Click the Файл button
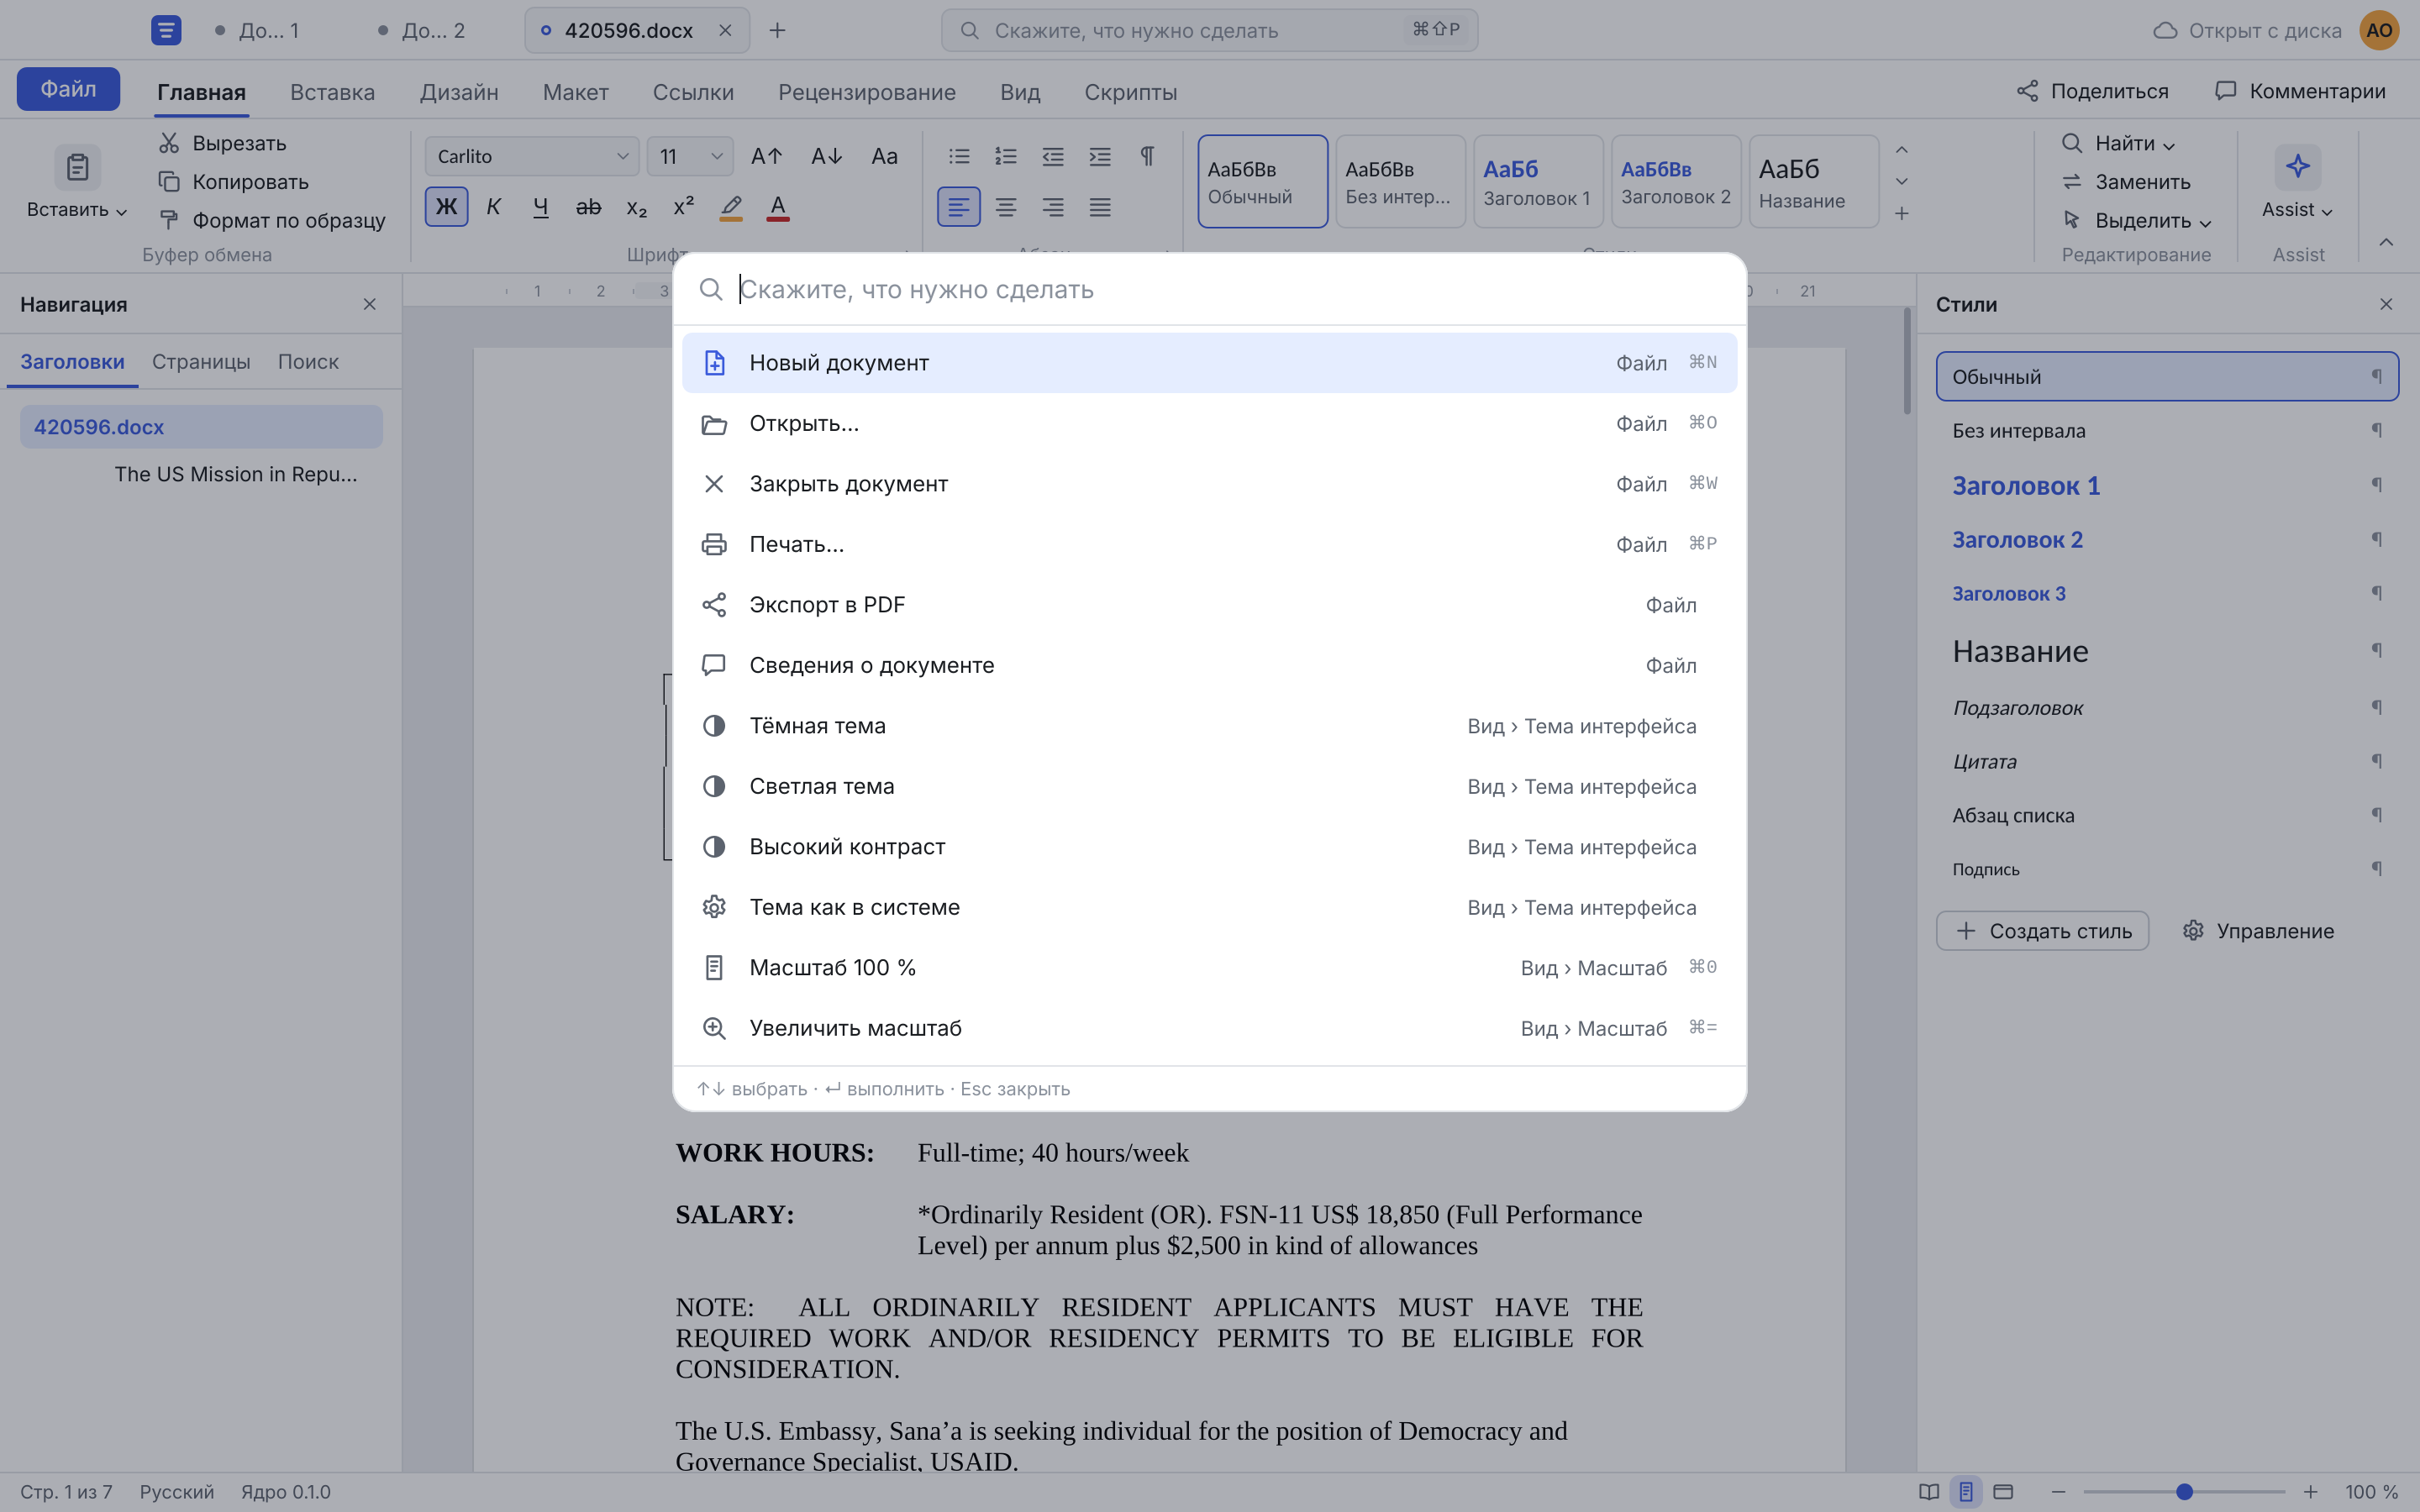 pyautogui.click(x=68, y=89)
